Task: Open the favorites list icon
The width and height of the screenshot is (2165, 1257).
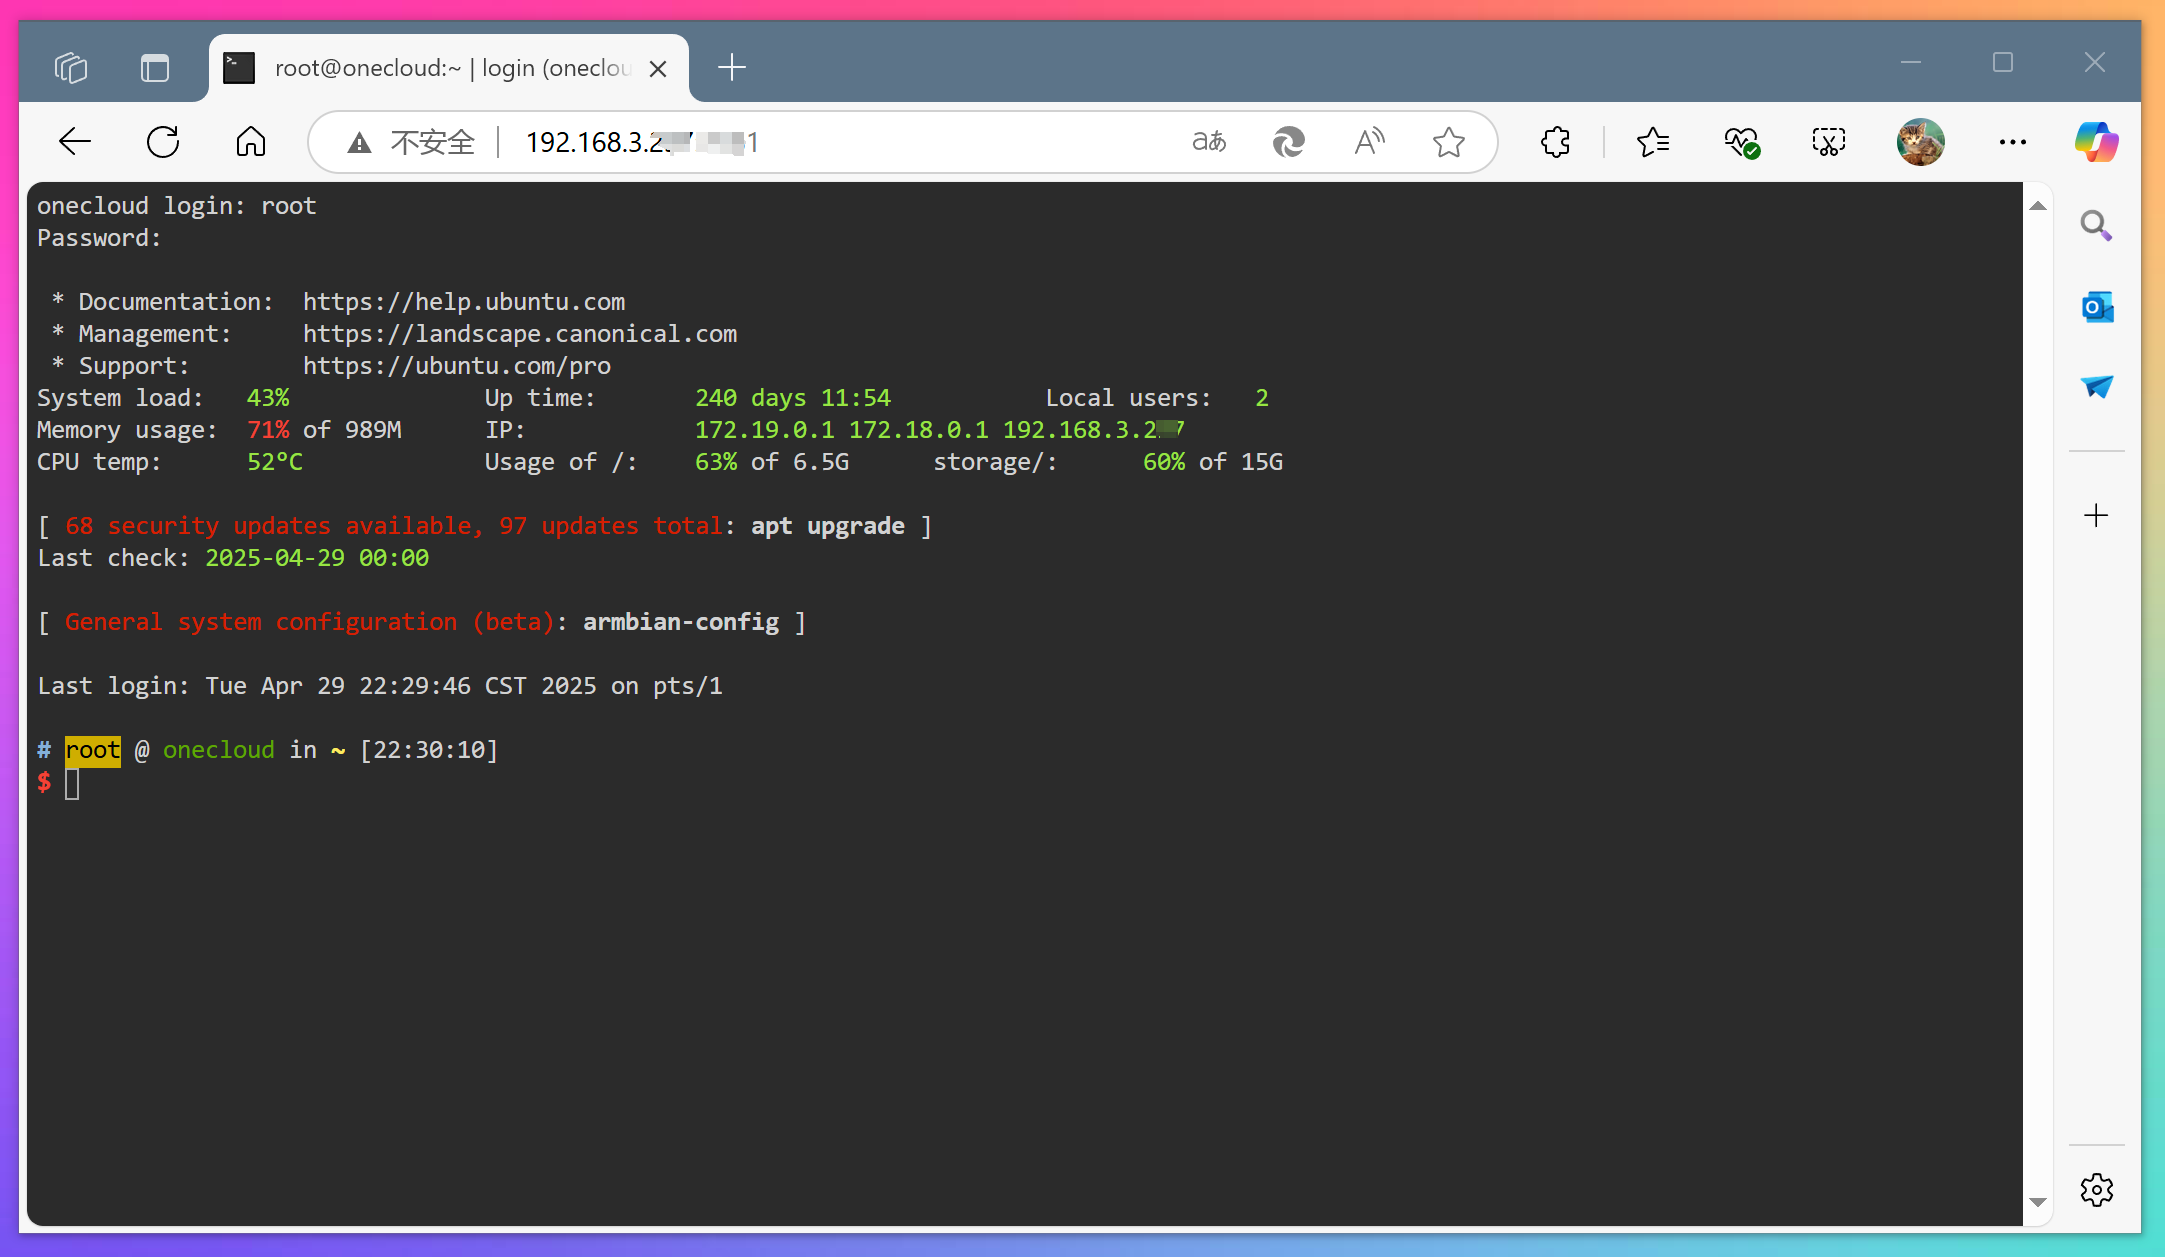Action: coord(1653,142)
